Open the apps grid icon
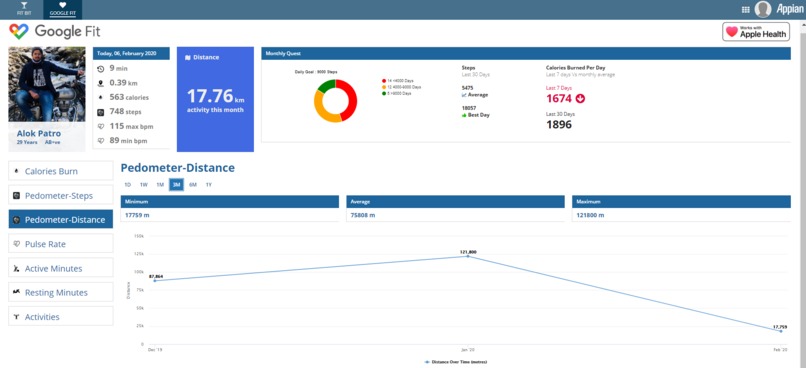Screen dimensions: 806x368 (x=745, y=9)
